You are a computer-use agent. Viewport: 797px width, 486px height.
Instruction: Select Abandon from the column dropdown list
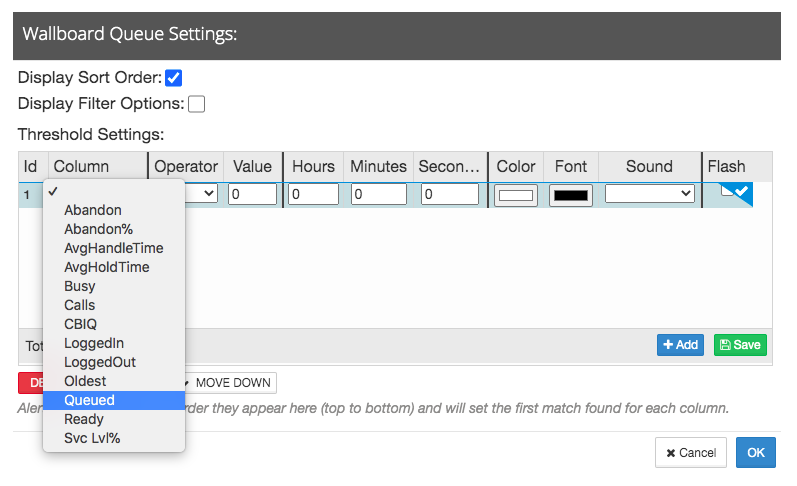(x=114, y=210)
